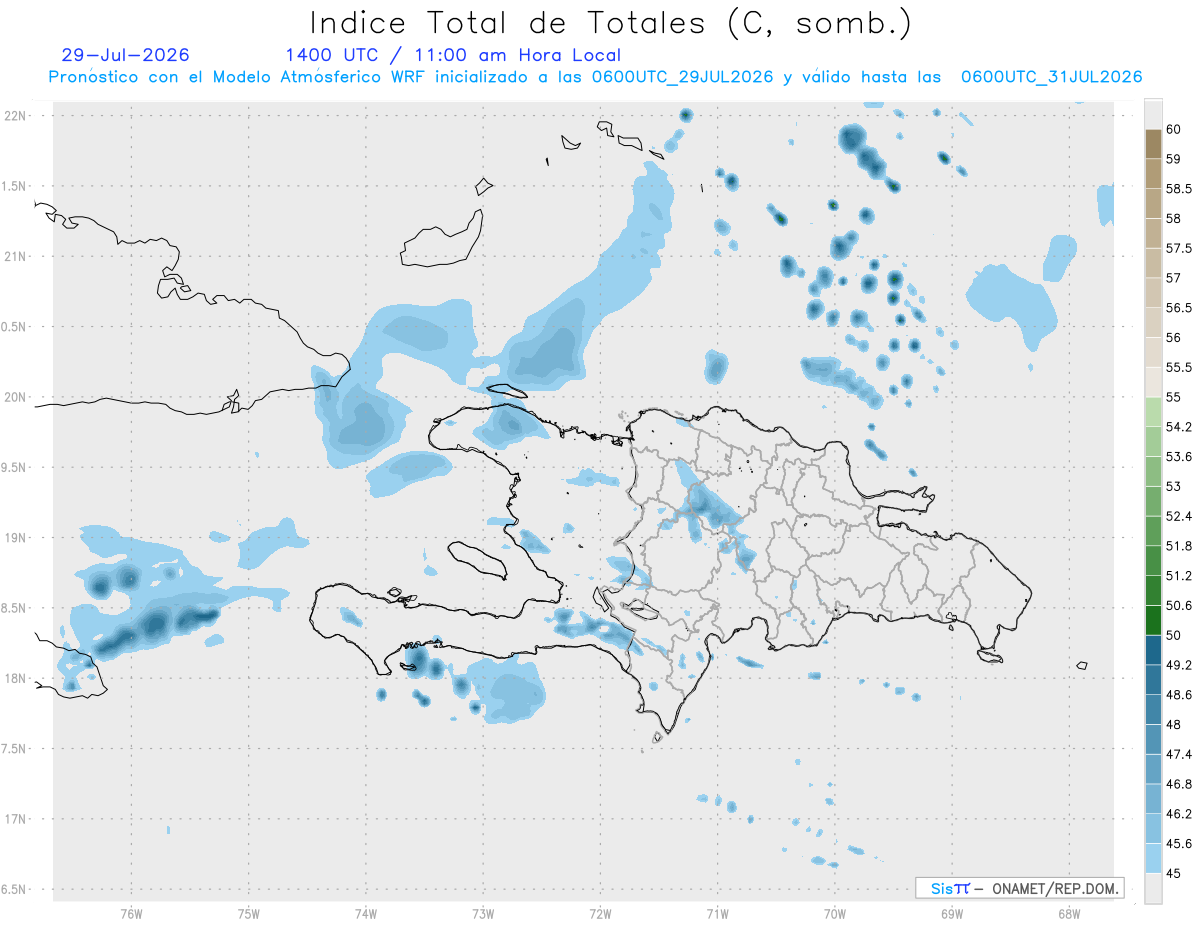Click the "60" value on color legend
Viewport: 1200px width, 927px height.
click(1174, 129)
